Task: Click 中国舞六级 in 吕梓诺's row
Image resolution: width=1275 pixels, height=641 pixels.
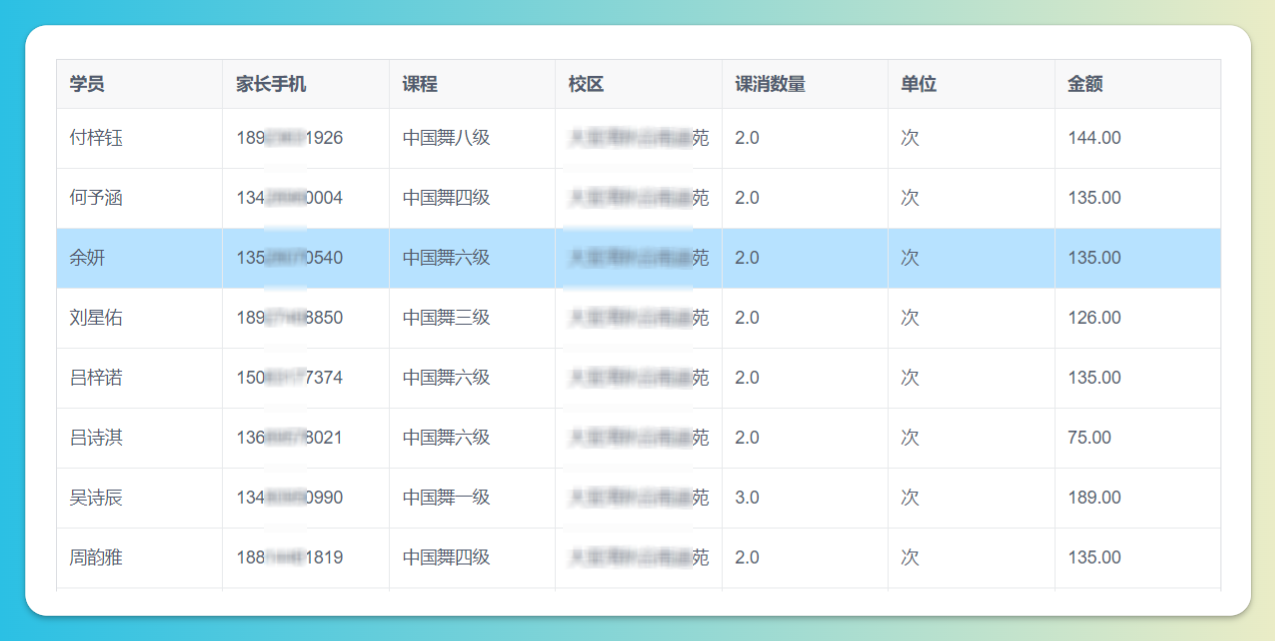Action: point(447,378)
